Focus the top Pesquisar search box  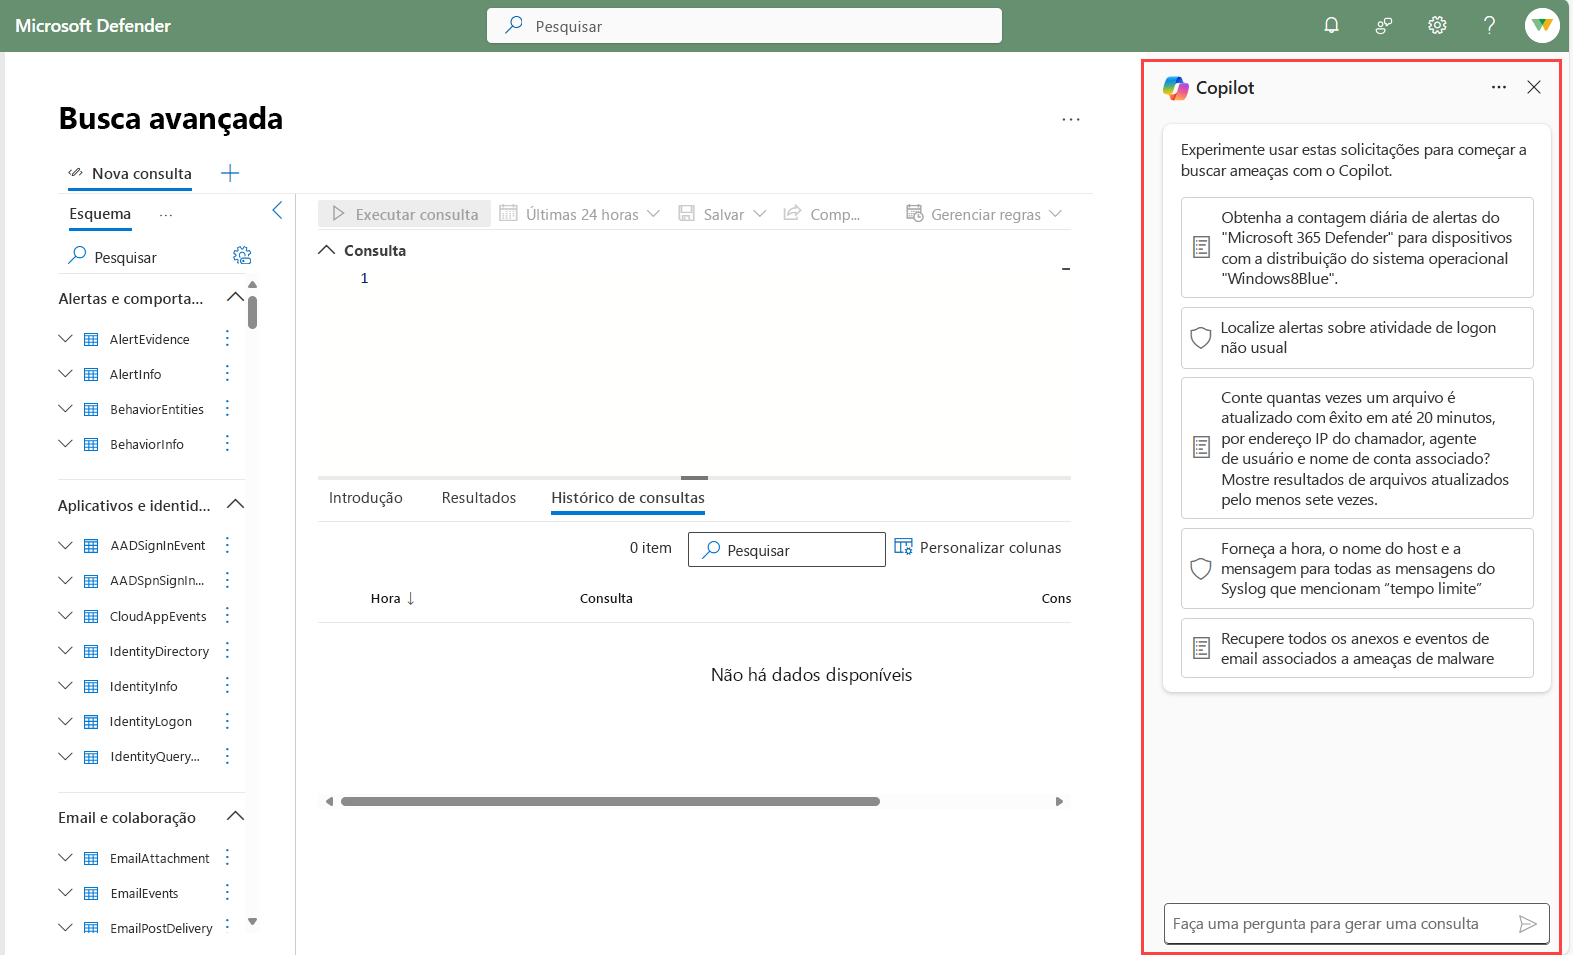coord(744,26)
